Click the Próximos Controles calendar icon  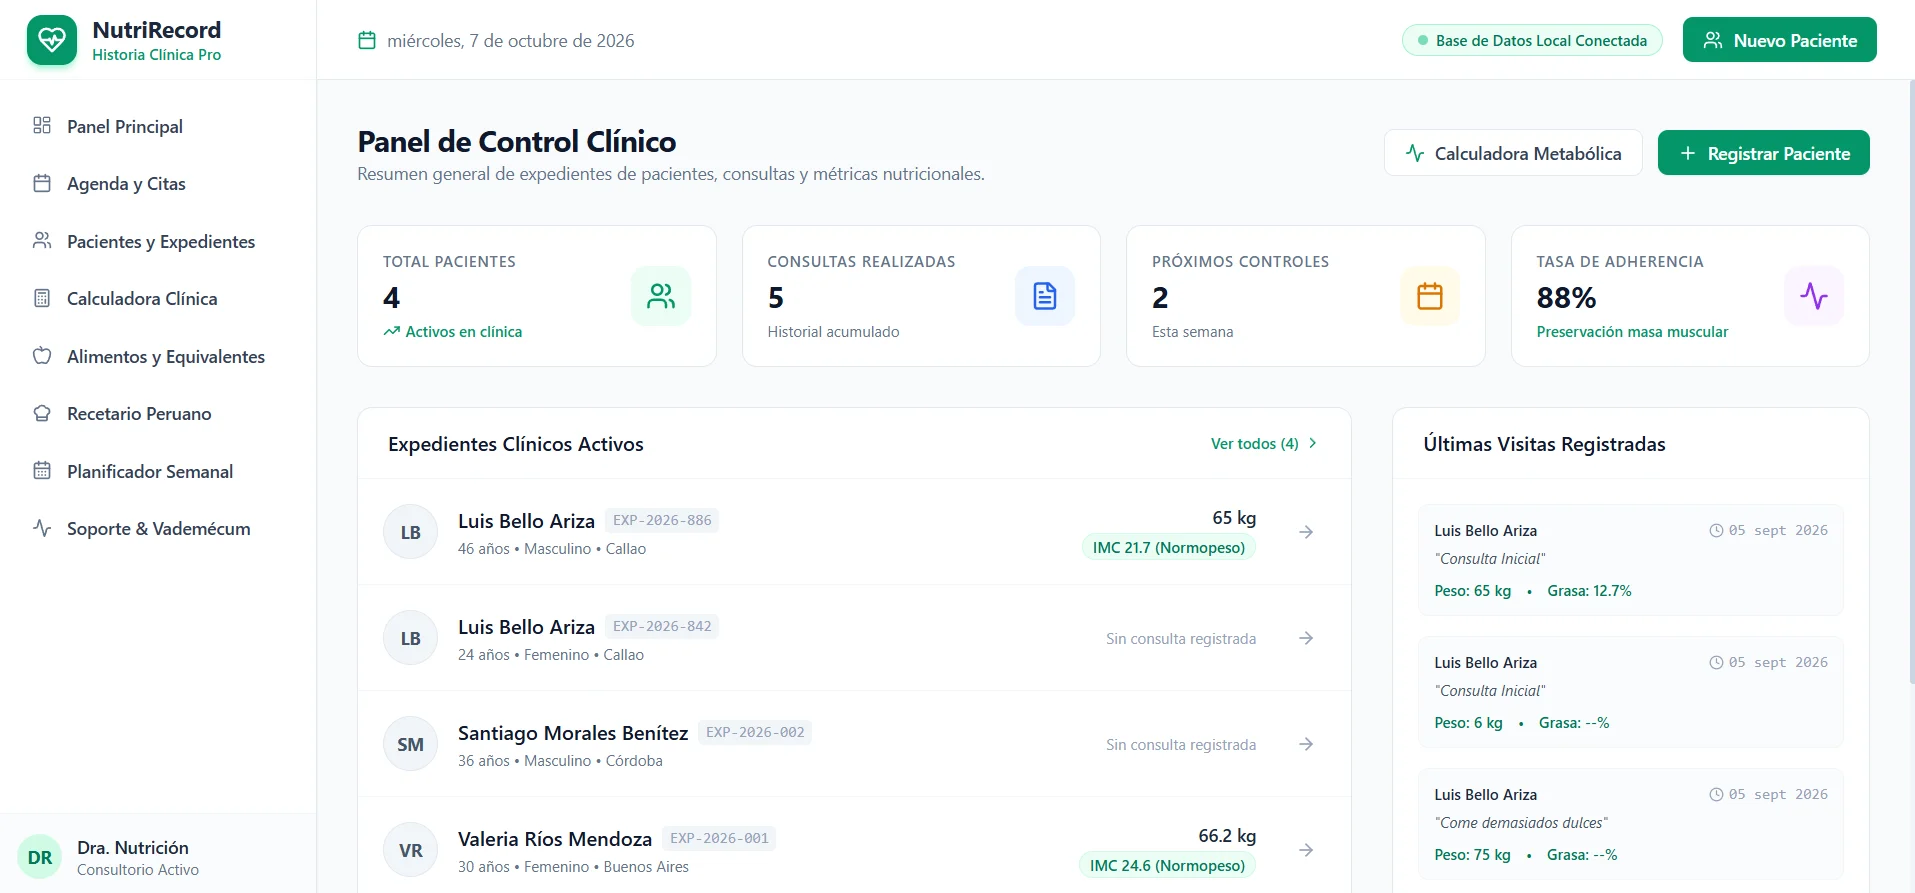coord(1430,296)
